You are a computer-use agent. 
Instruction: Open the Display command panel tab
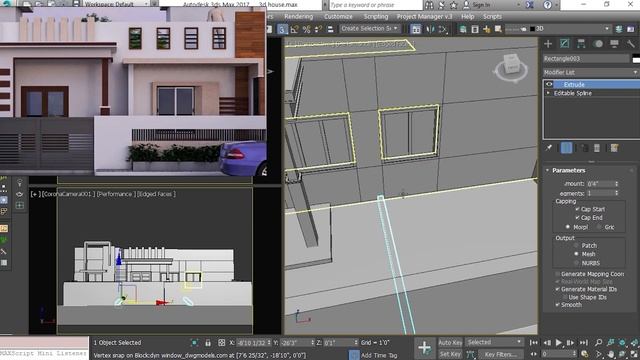pos(614,43)
